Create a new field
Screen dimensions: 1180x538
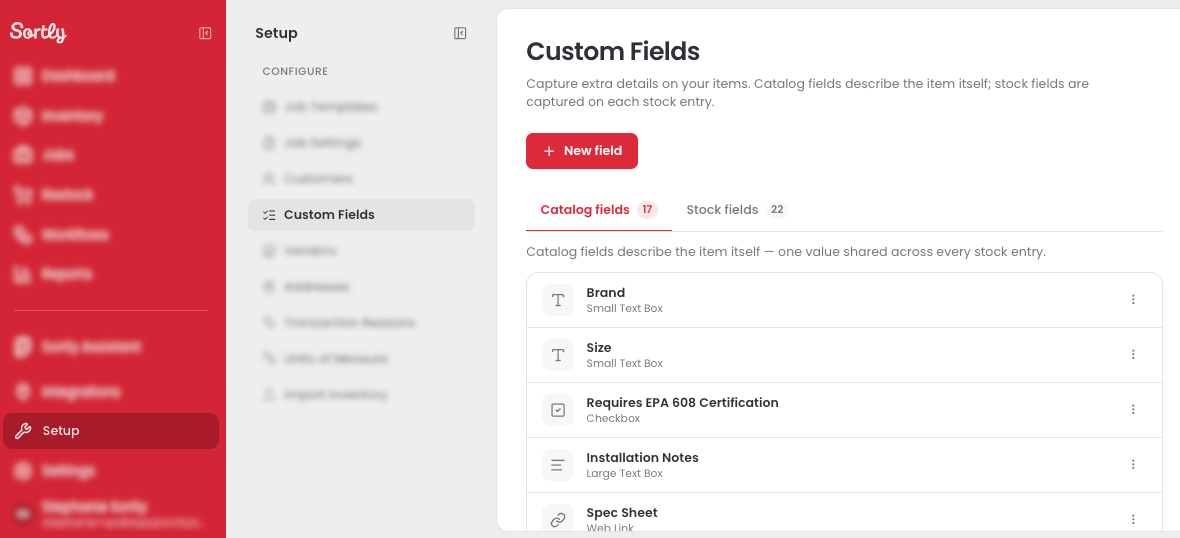582,151
